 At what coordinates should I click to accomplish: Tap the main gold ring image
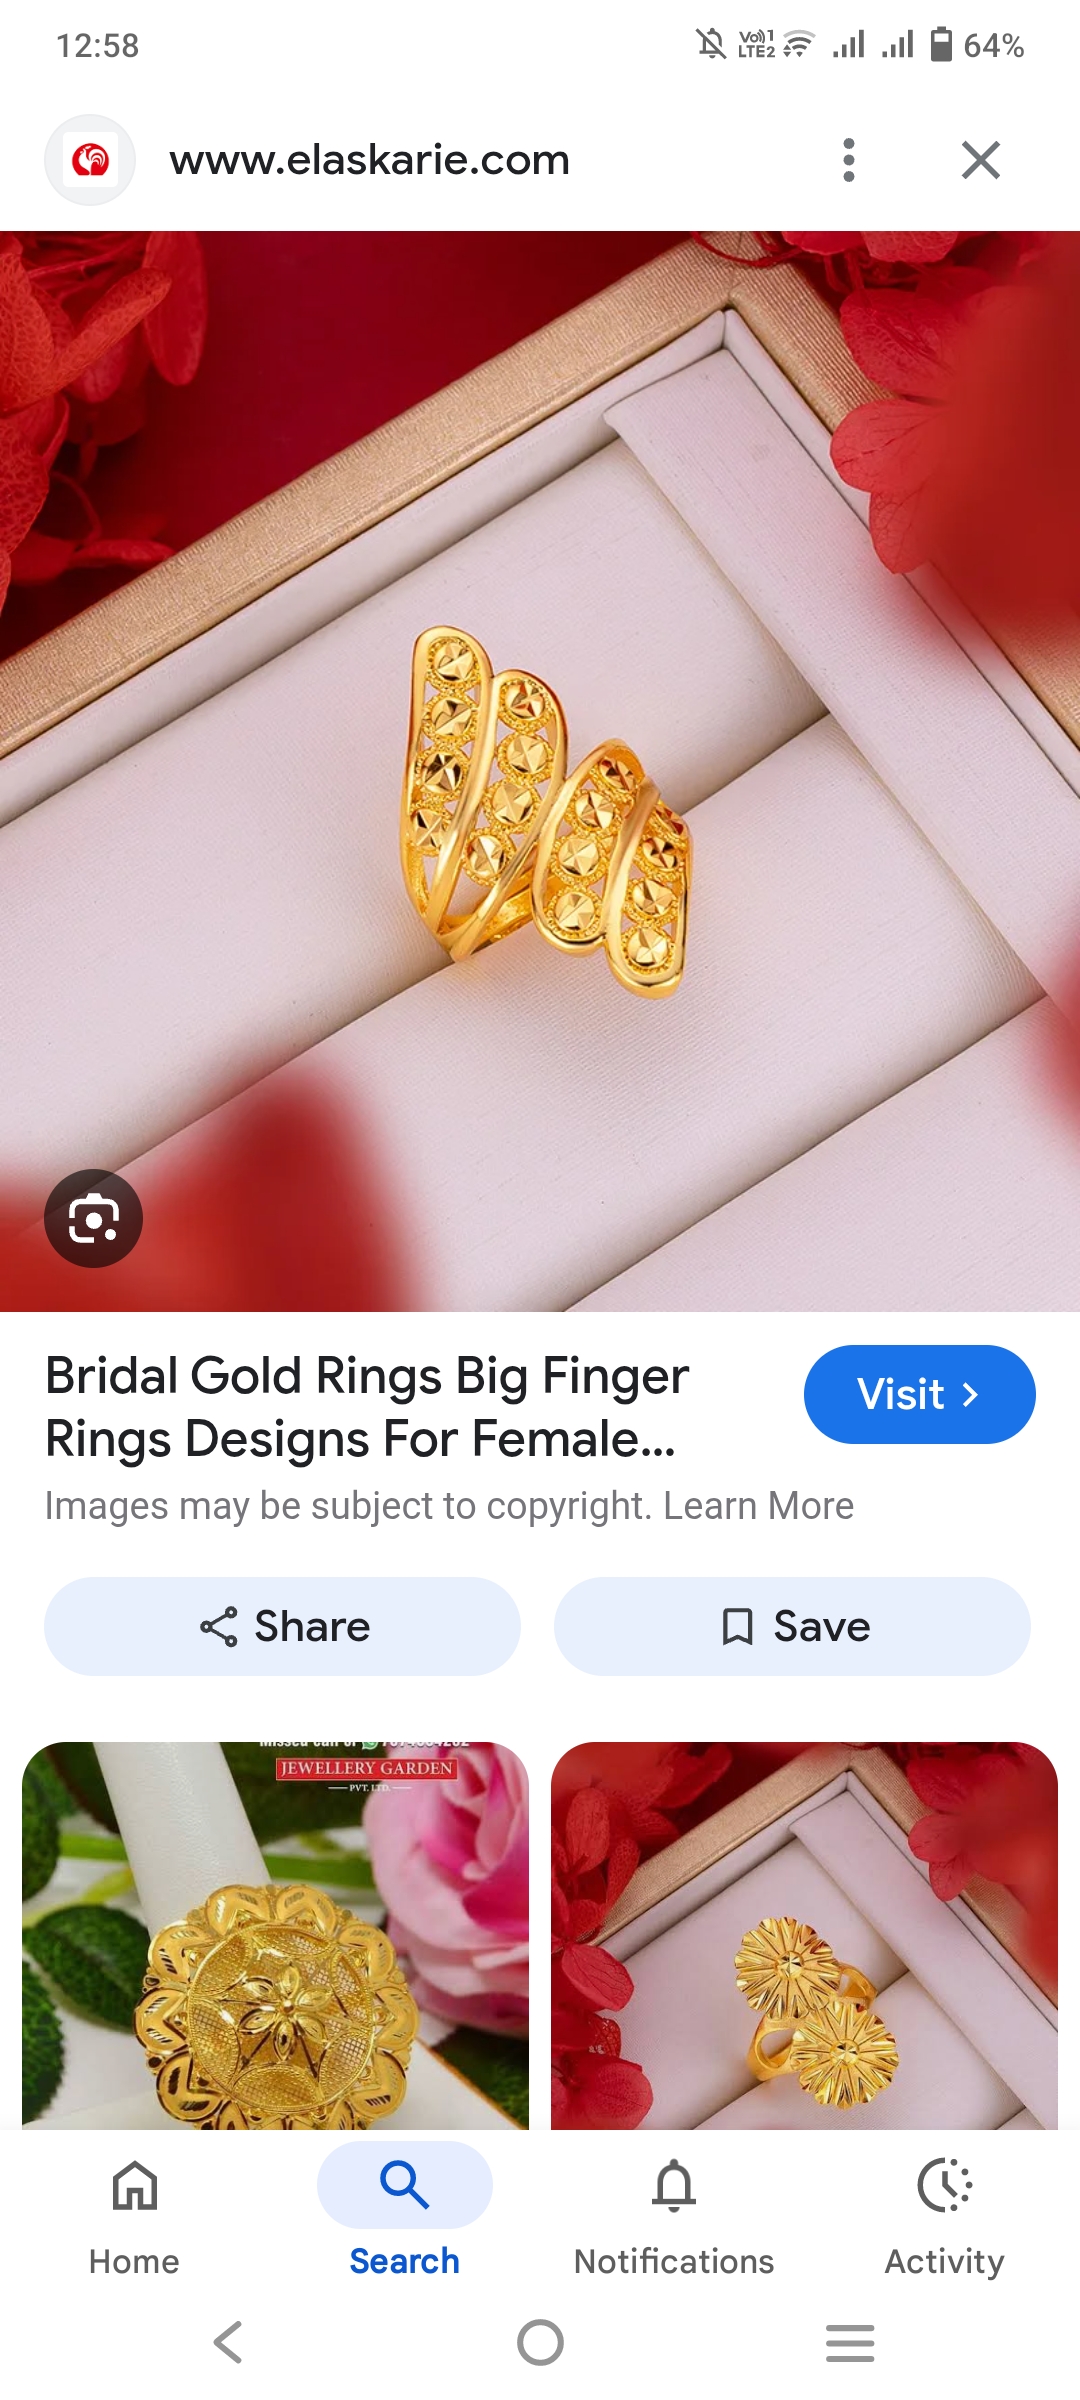point(540,771)
